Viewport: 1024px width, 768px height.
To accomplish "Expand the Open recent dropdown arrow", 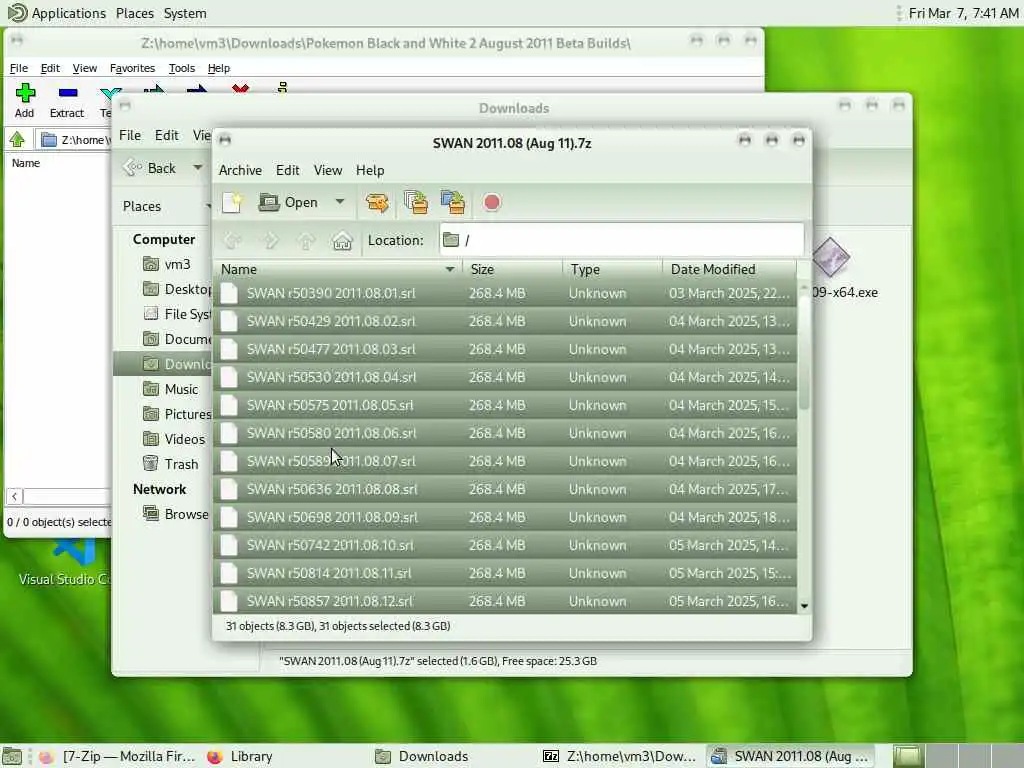I will [x=340, y=202].
